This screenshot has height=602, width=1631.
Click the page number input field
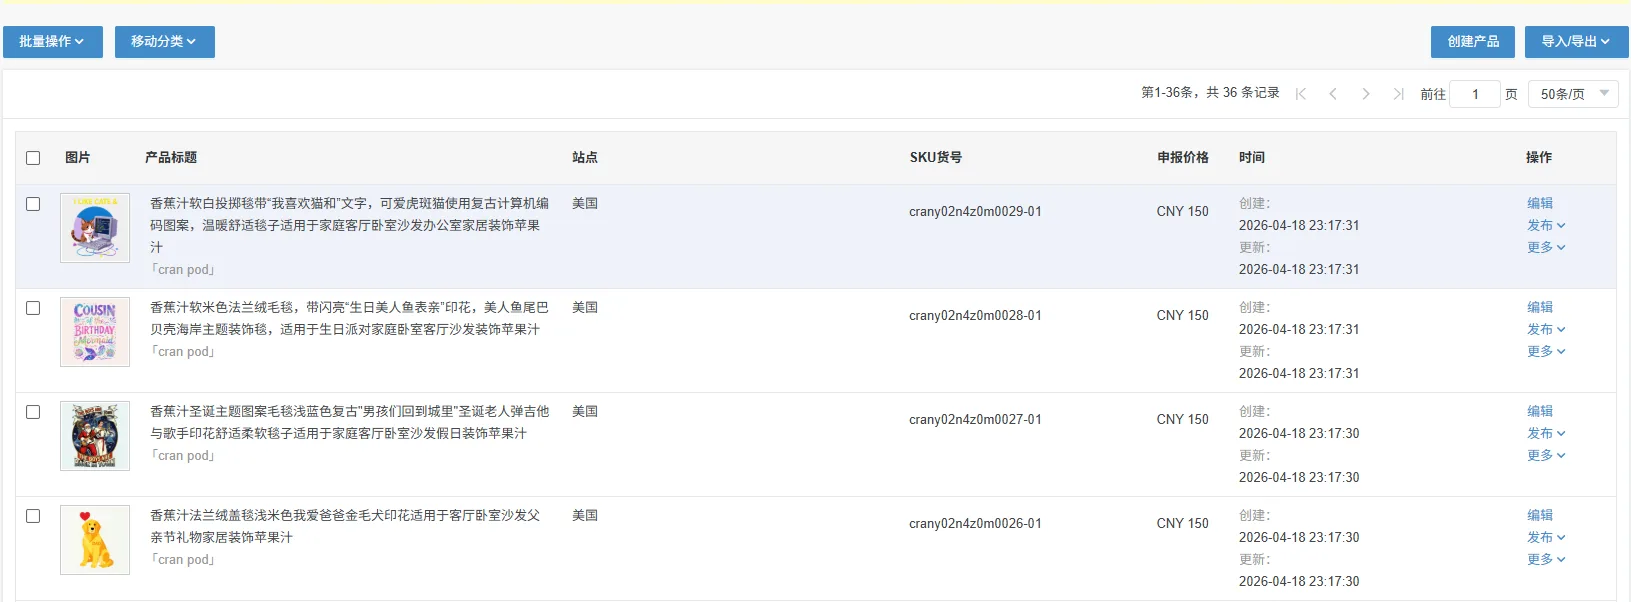coord(1475,94)
